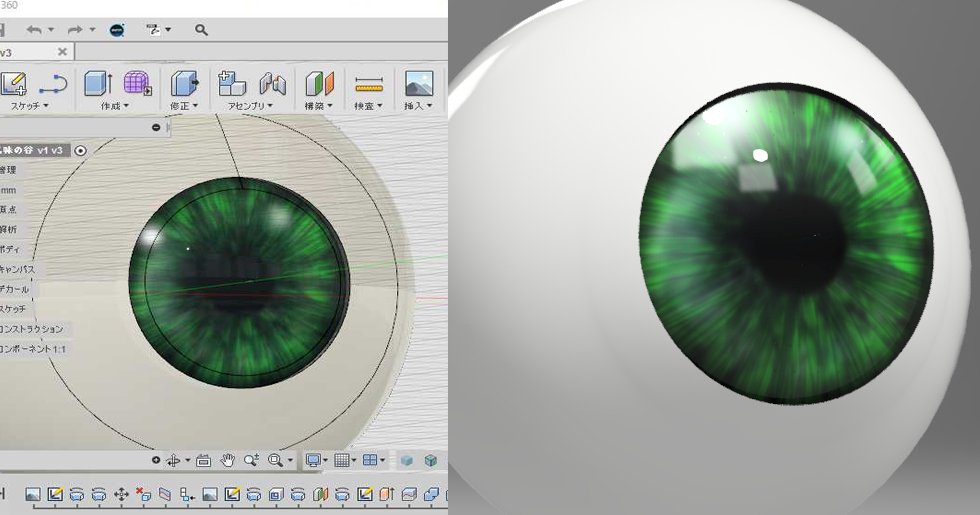Image resolution: width=980 pixels, height=515 pixels.
Task: Open the Orbit type dropdown arrow
Action: click(188, 461)
